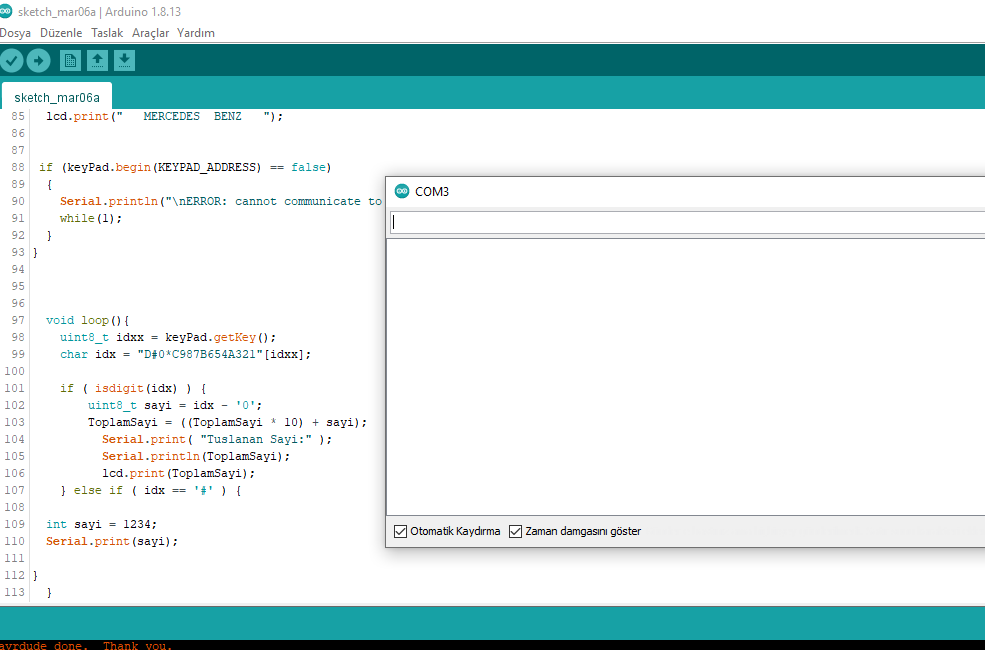
Task: Expand the Araçlar menu
Action: tap(150, 33)
